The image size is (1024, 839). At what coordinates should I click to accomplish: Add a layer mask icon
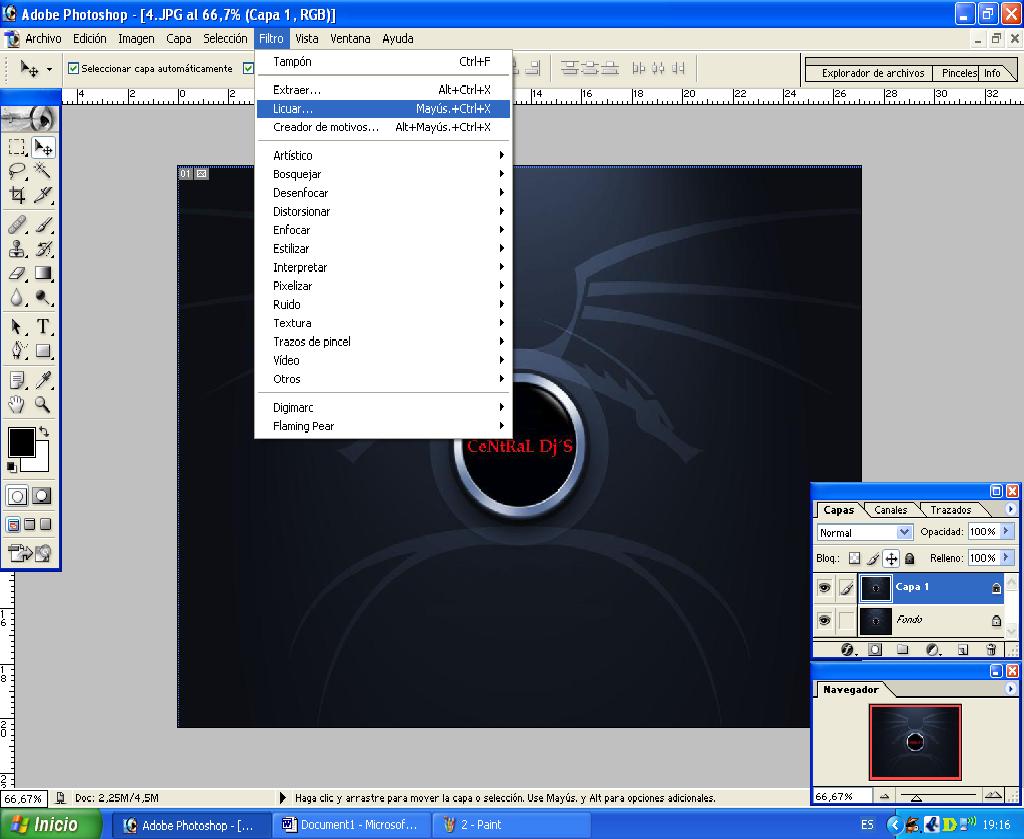pos(875,648)
